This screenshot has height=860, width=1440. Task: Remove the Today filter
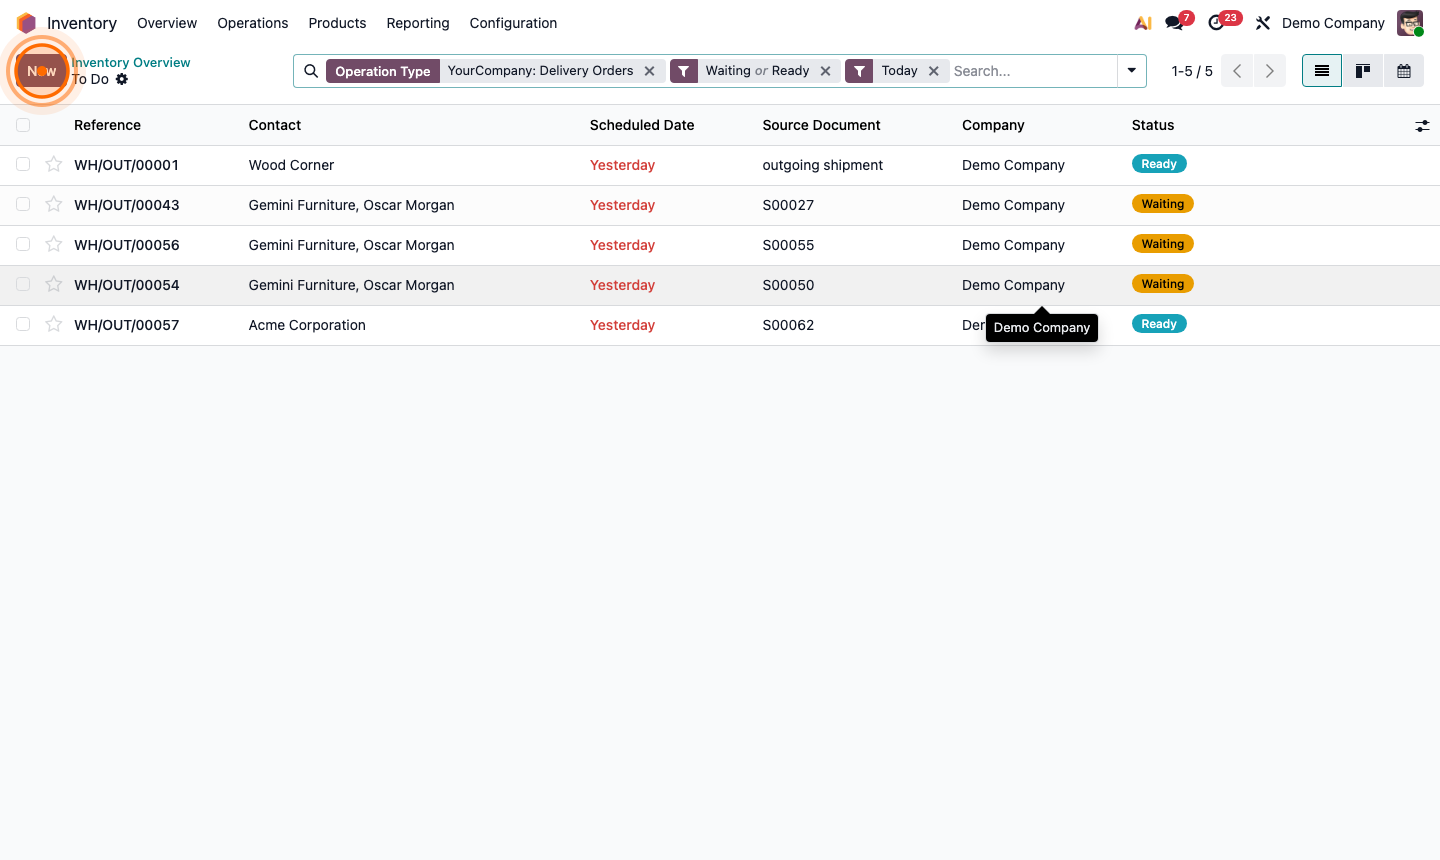(x=933, y=71)
